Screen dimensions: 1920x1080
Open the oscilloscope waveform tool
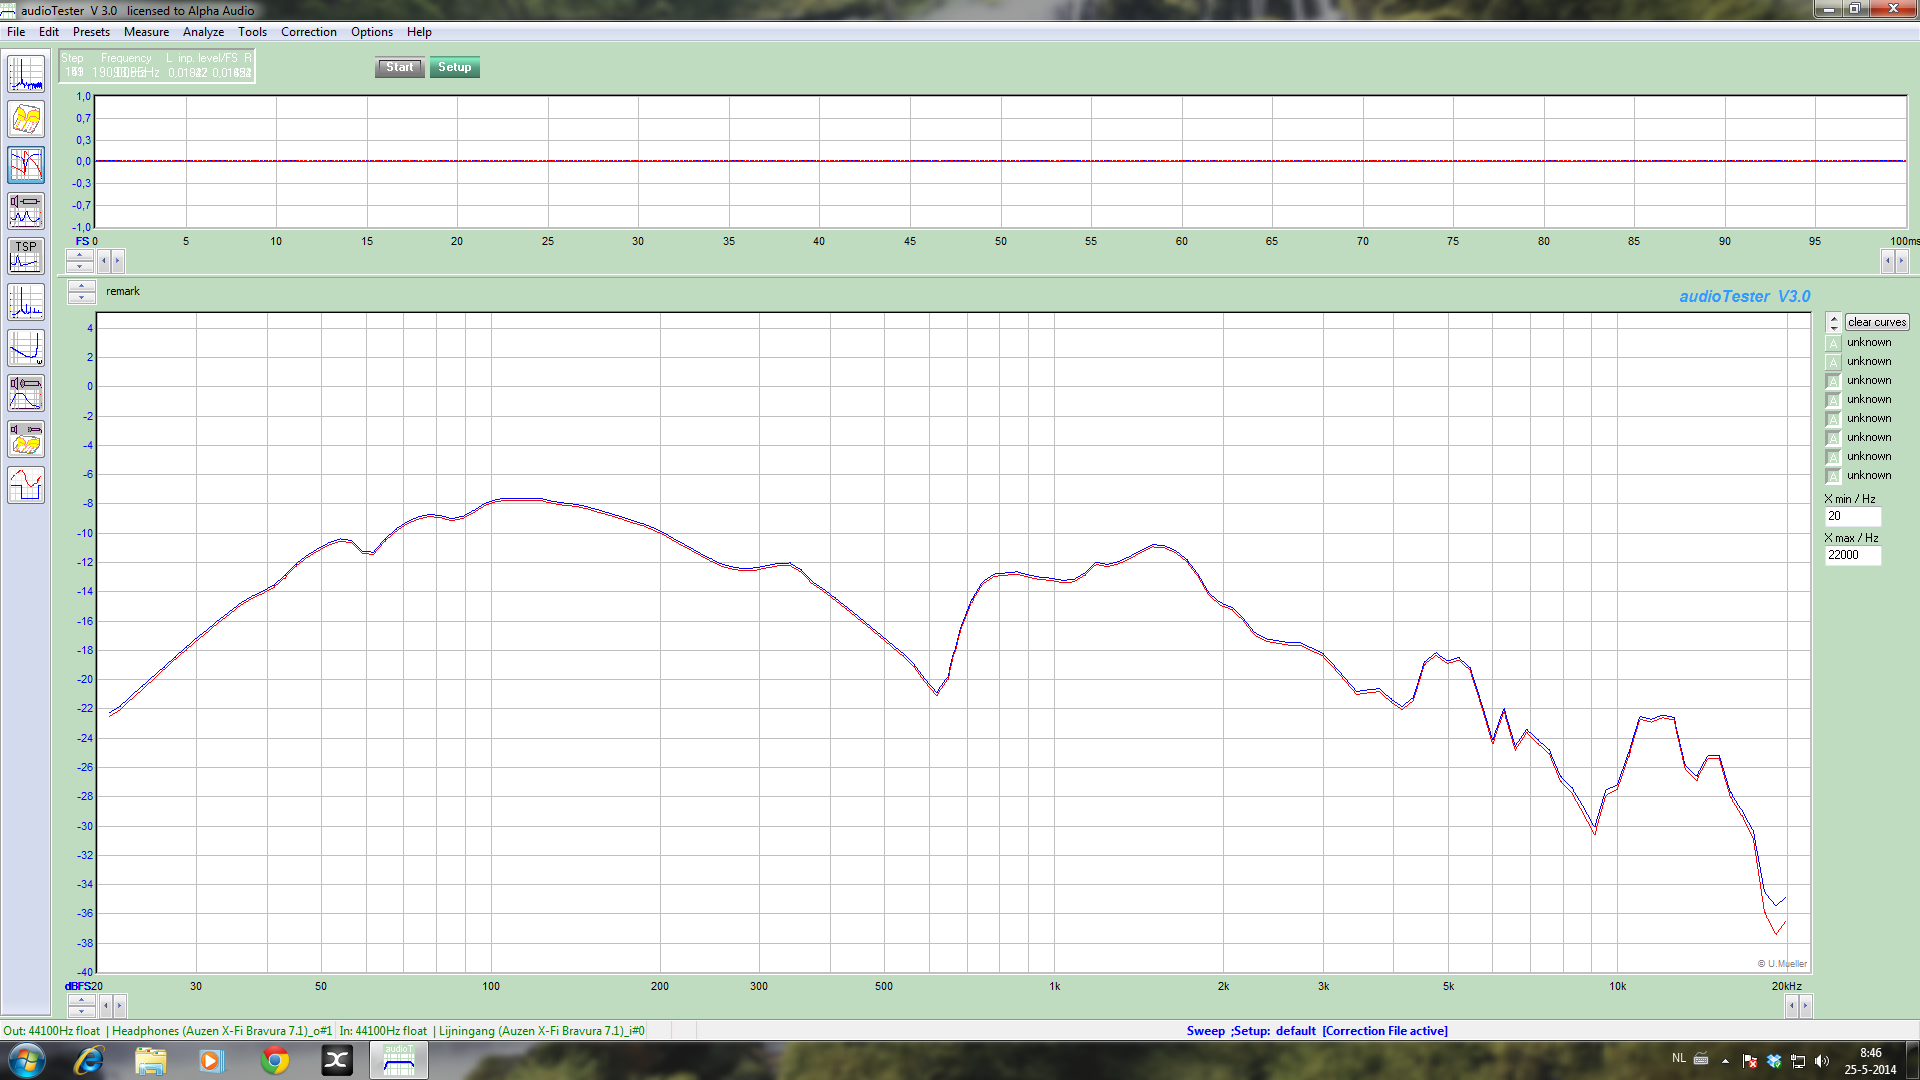(x=26, y=485)
